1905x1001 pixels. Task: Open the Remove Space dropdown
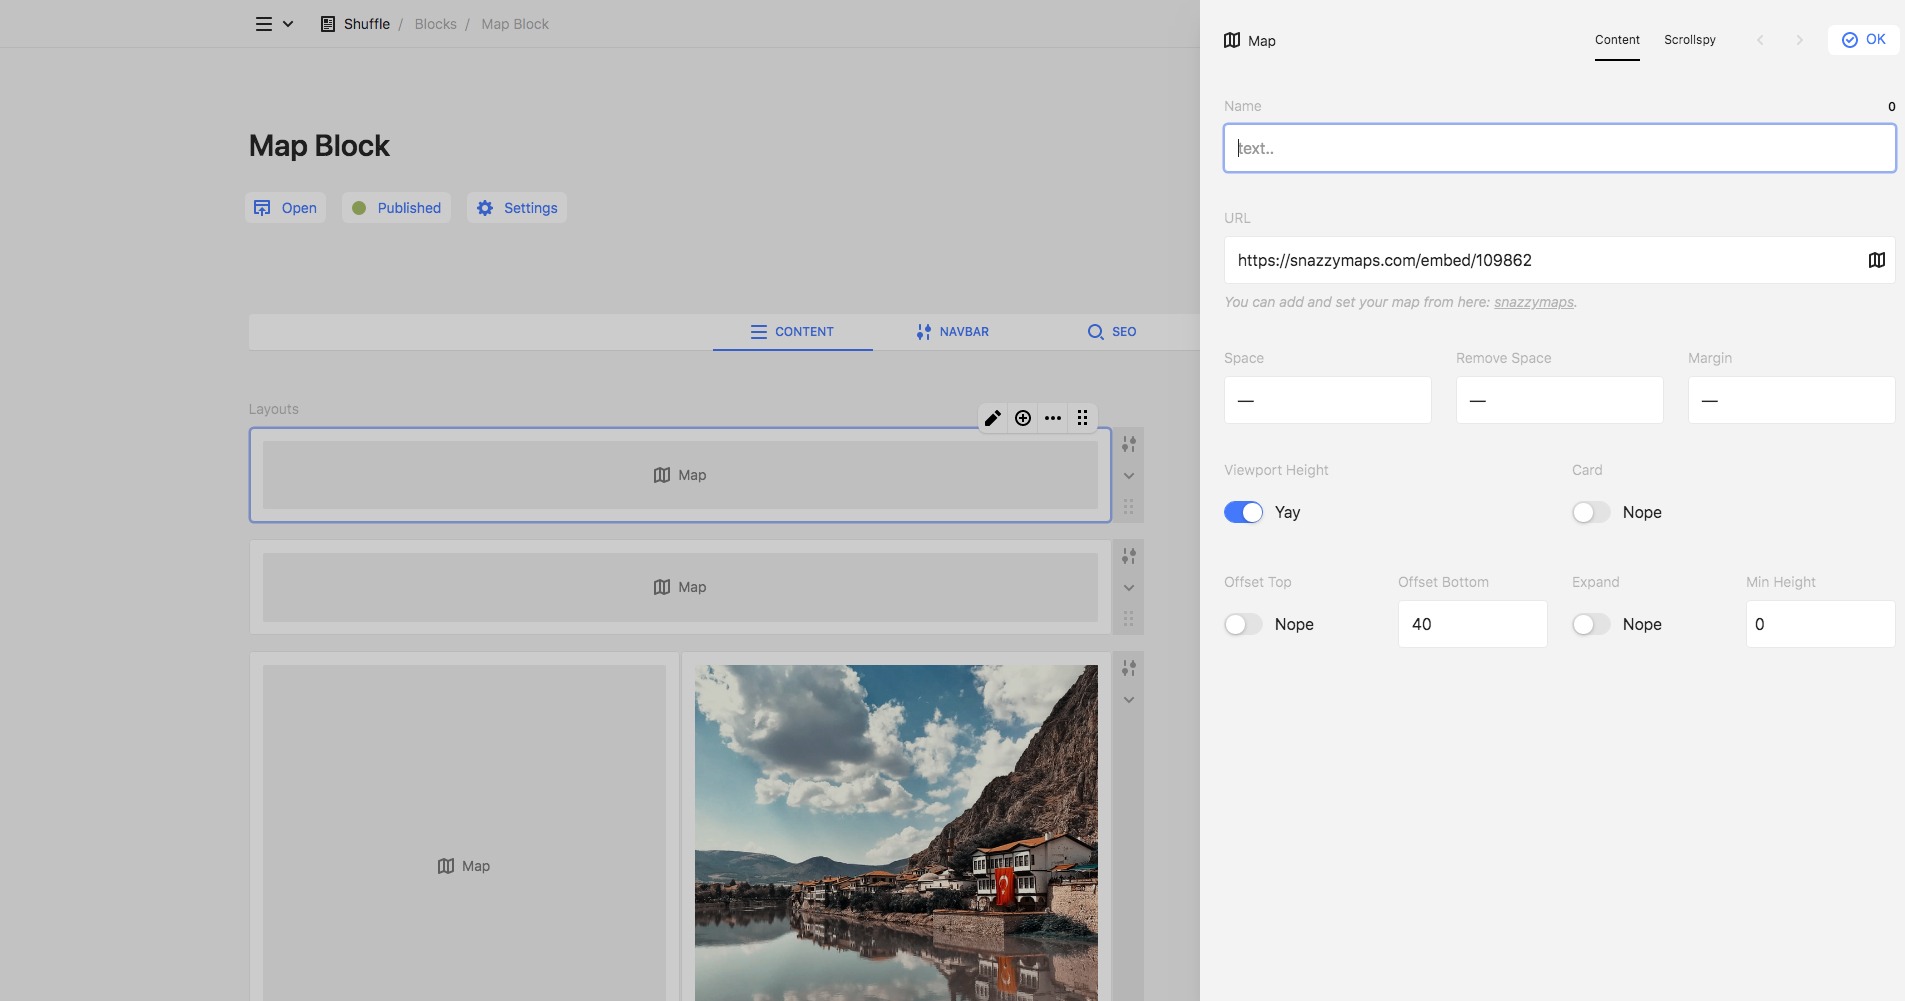click(x=1559, y=400)
